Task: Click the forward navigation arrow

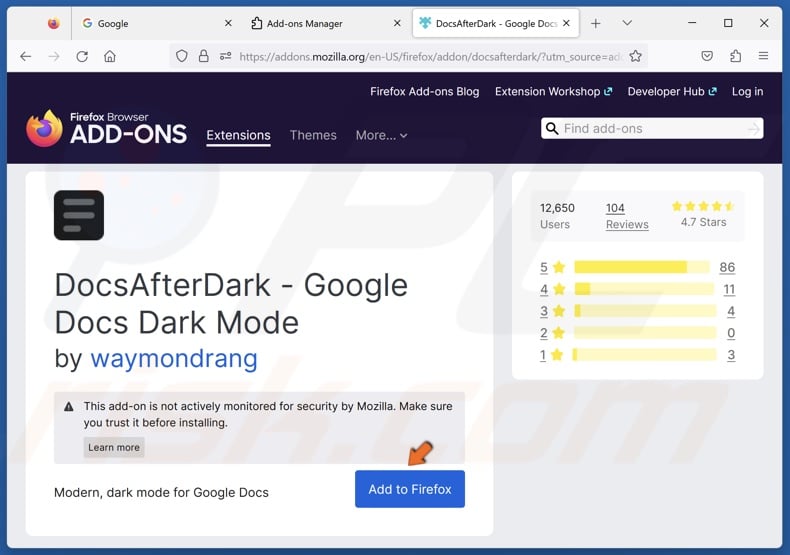Action: [x=54, y=56]
